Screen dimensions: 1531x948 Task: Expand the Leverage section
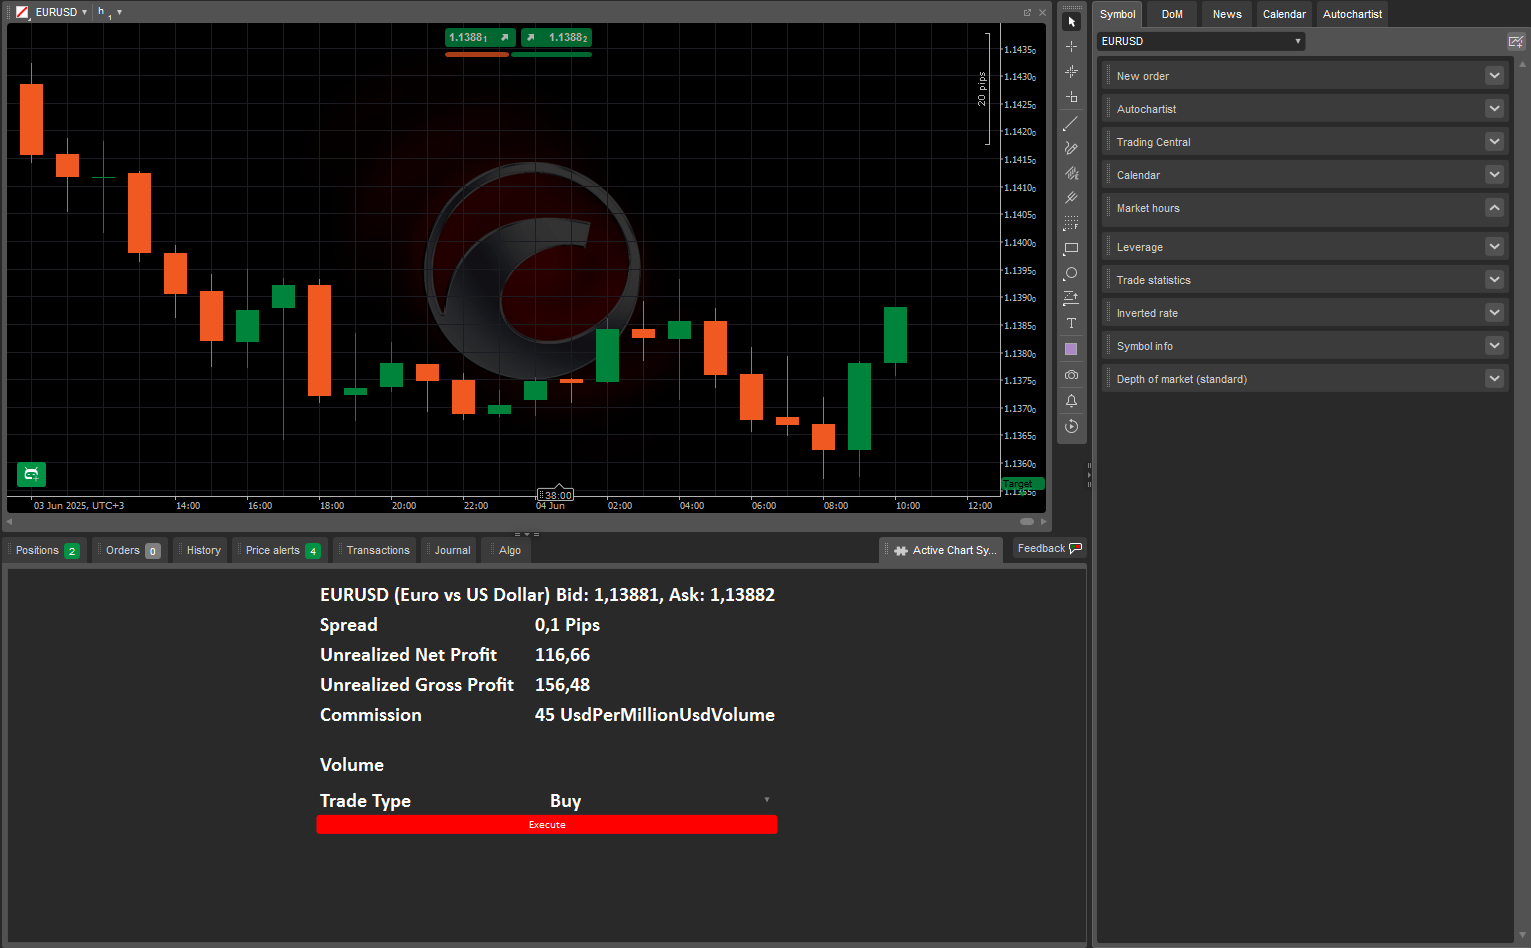pos(1494,247)
